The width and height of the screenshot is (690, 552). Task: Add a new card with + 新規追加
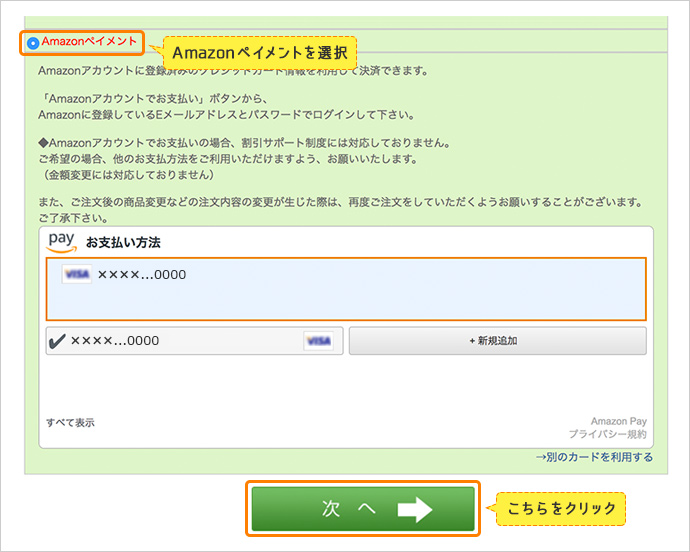click(498, 341)
